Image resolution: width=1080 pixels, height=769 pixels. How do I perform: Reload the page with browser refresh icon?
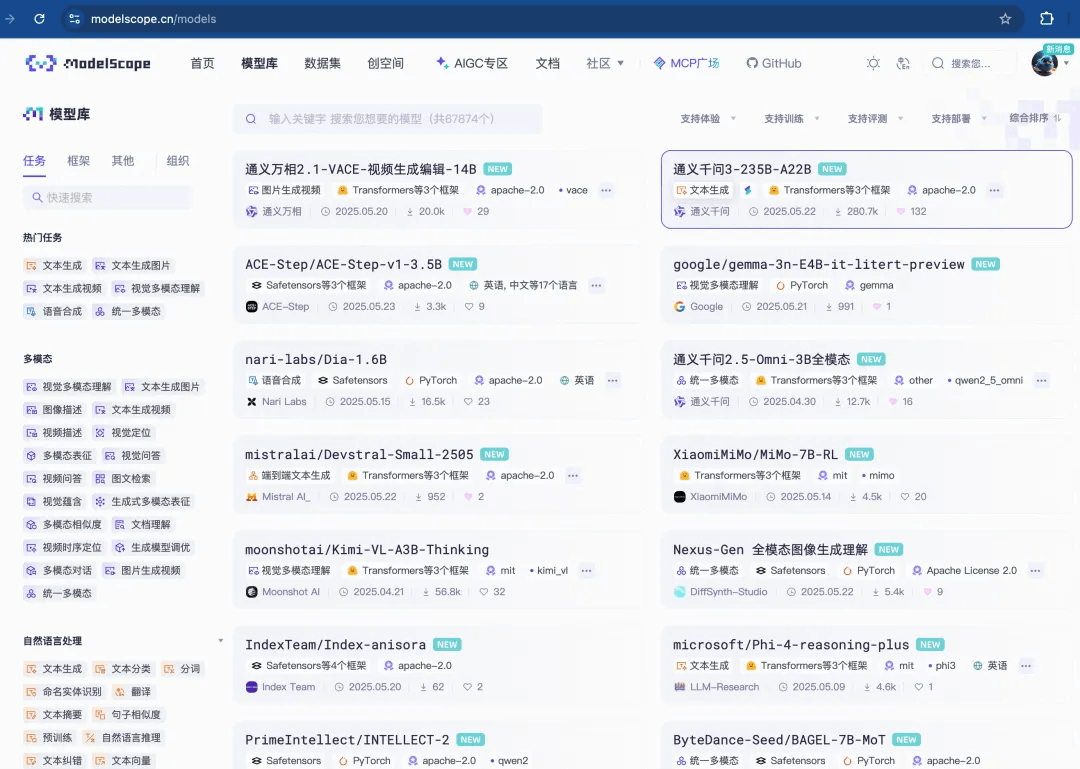39,19
